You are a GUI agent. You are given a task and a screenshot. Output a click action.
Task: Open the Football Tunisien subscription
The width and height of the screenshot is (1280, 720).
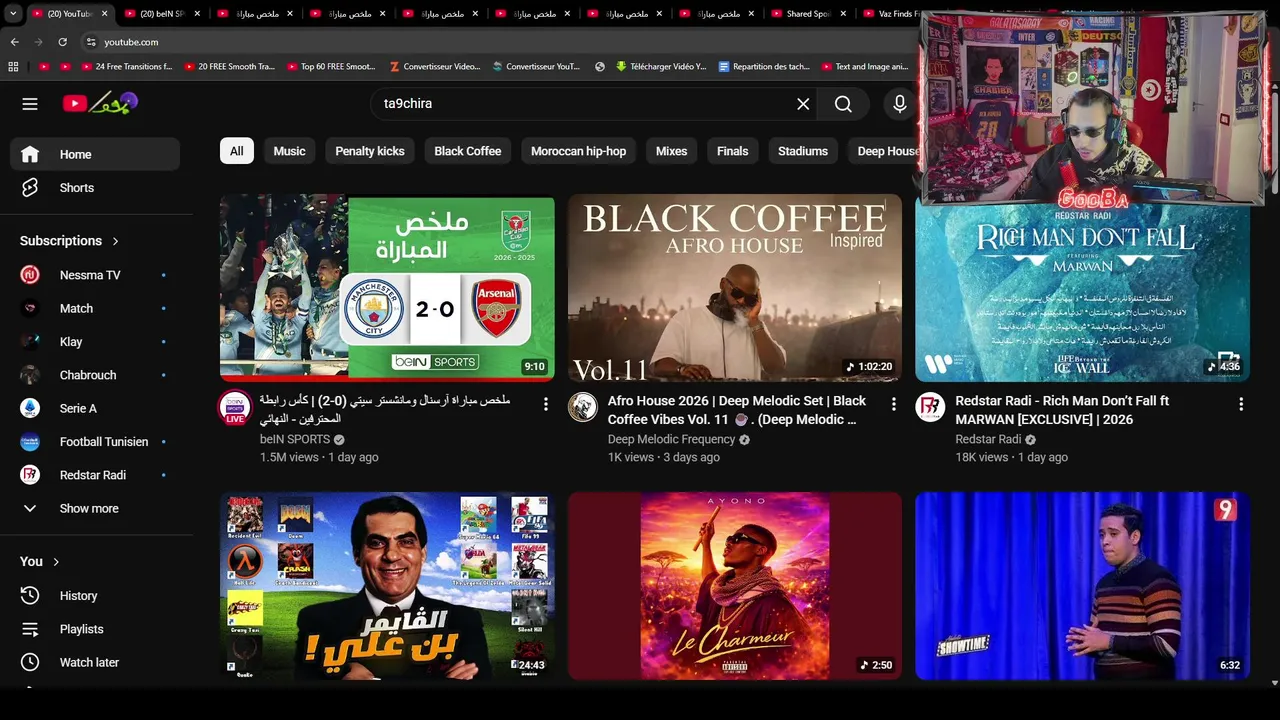click(95, 442)
